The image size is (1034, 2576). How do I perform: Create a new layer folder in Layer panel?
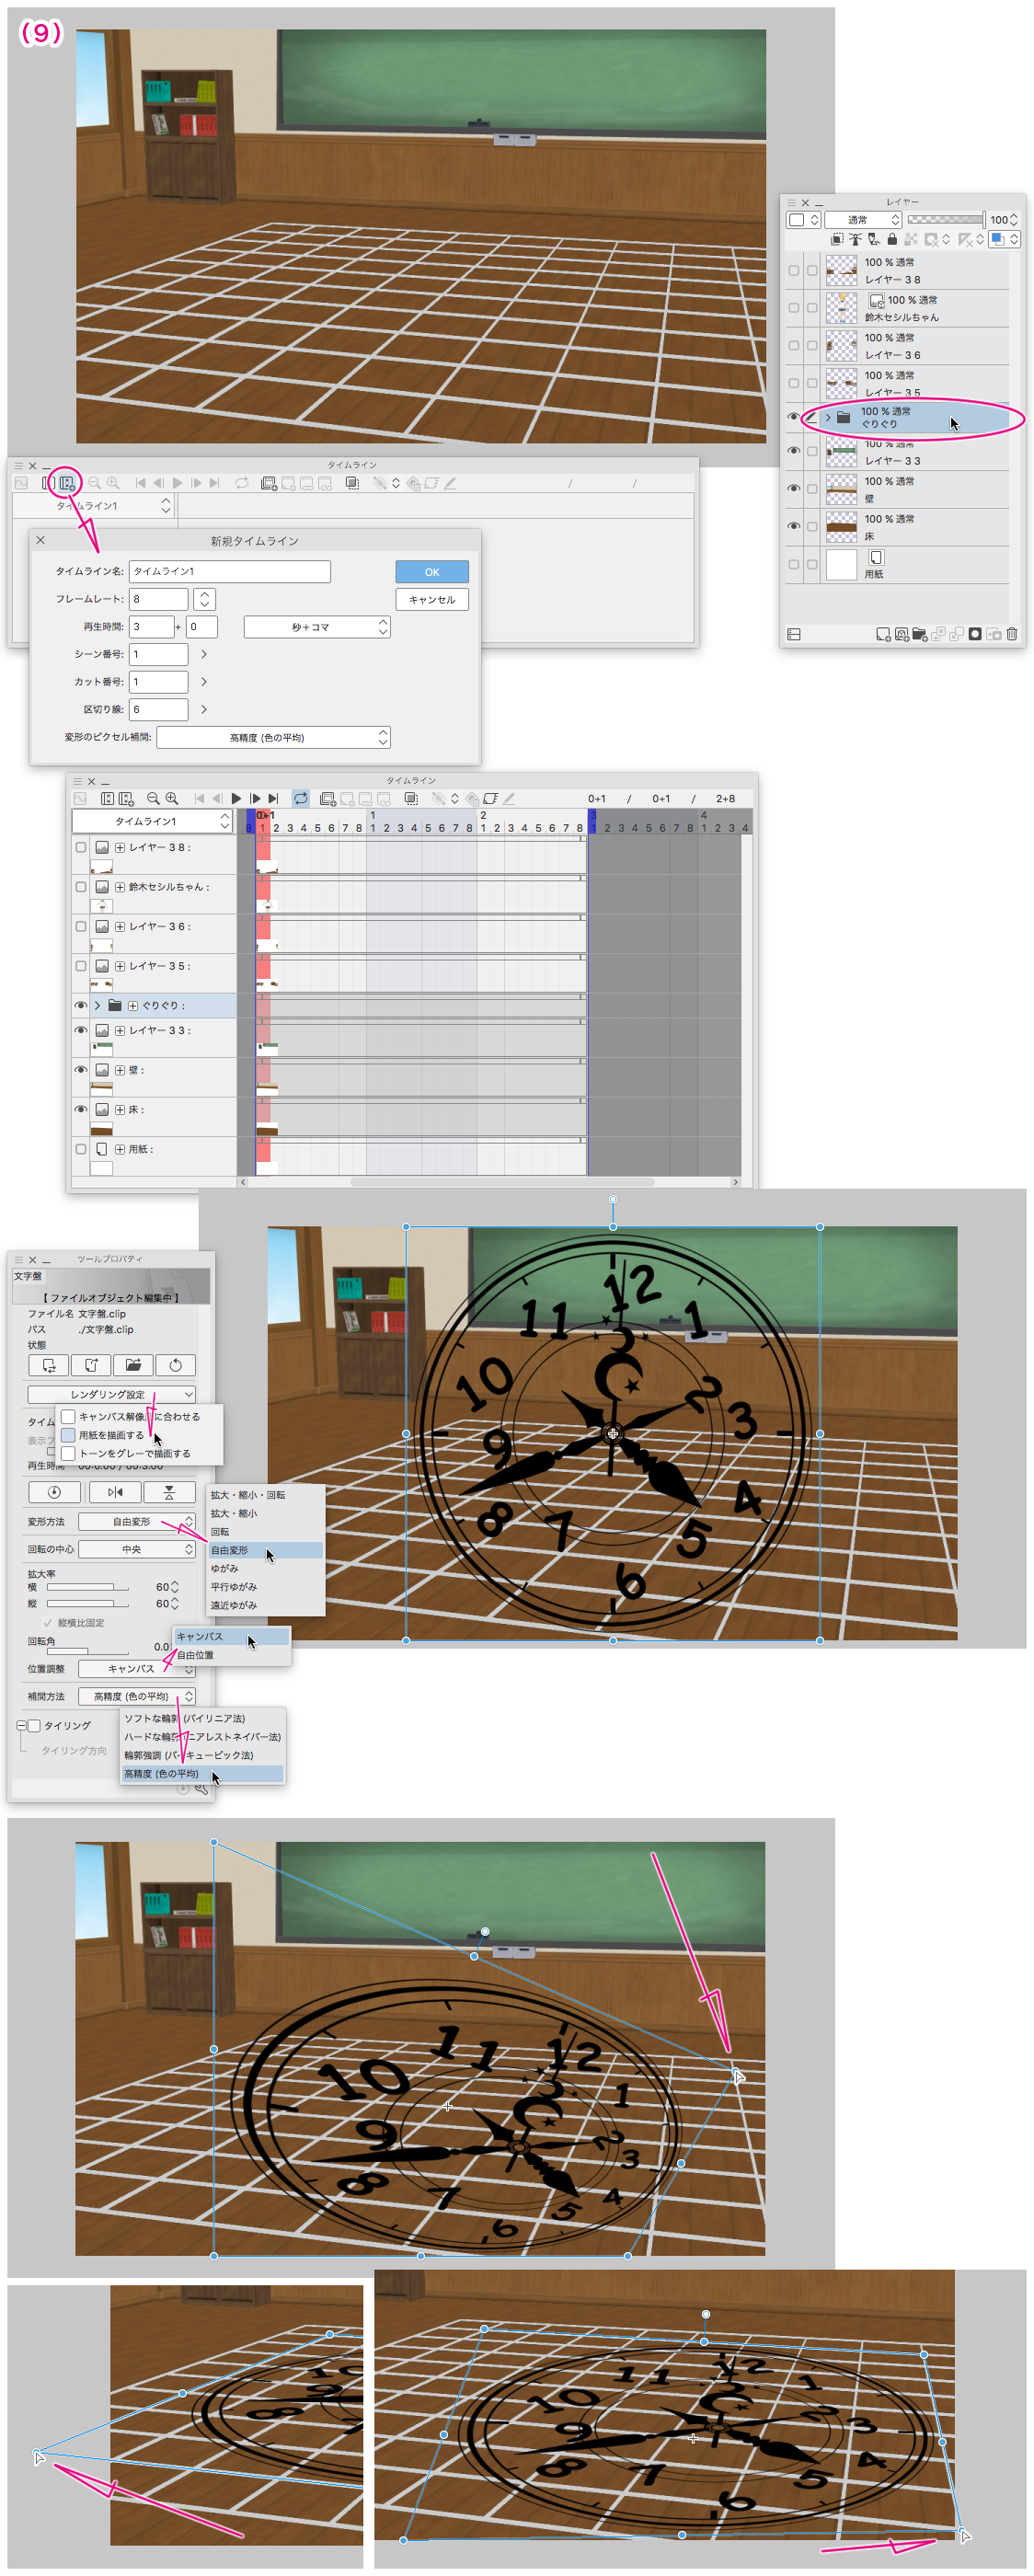click(919, 634)
